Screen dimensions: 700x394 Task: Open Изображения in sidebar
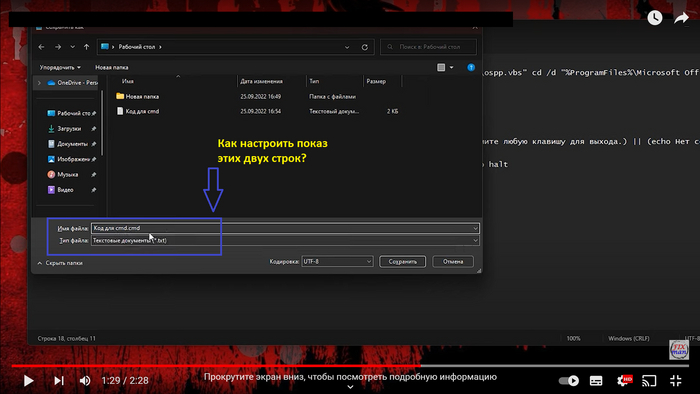click(x=71, y=159)
